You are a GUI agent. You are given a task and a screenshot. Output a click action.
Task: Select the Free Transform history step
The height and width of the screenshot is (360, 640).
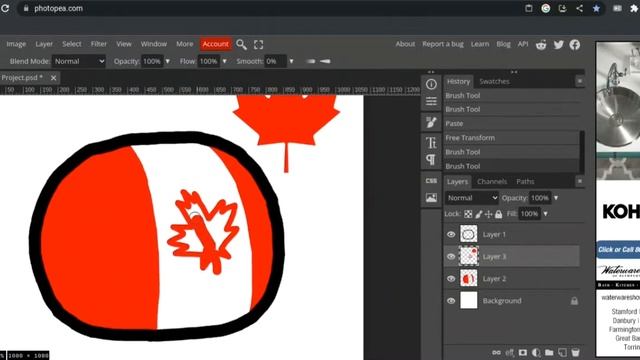[511, 138]
